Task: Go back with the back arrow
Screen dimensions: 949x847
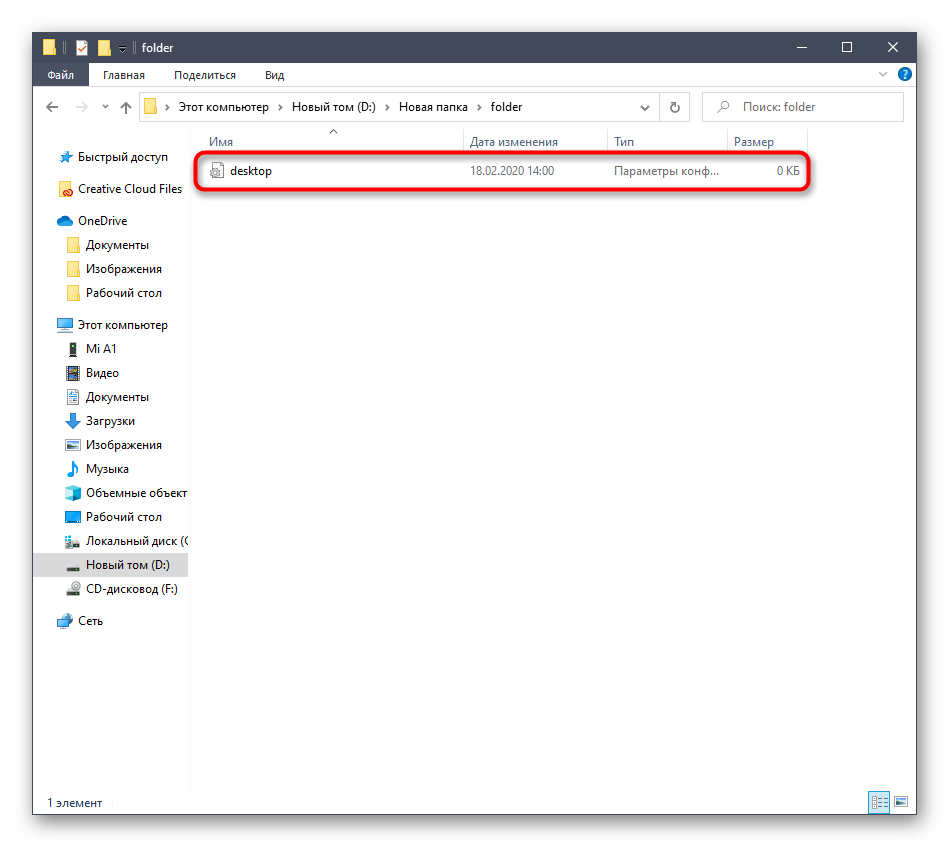Action: [53, 107]
